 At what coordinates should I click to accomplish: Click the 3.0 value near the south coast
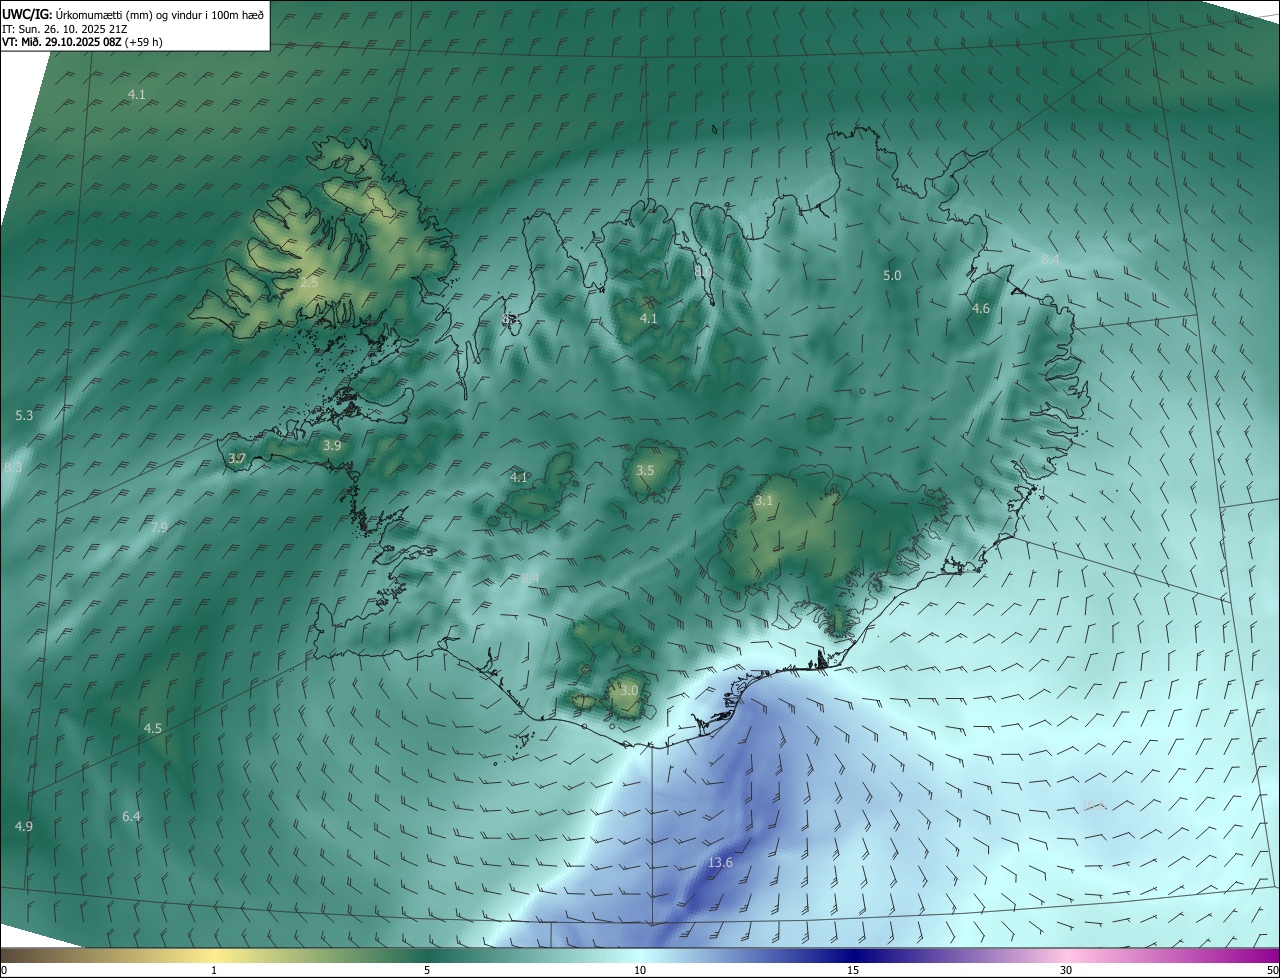coord(629,690)
